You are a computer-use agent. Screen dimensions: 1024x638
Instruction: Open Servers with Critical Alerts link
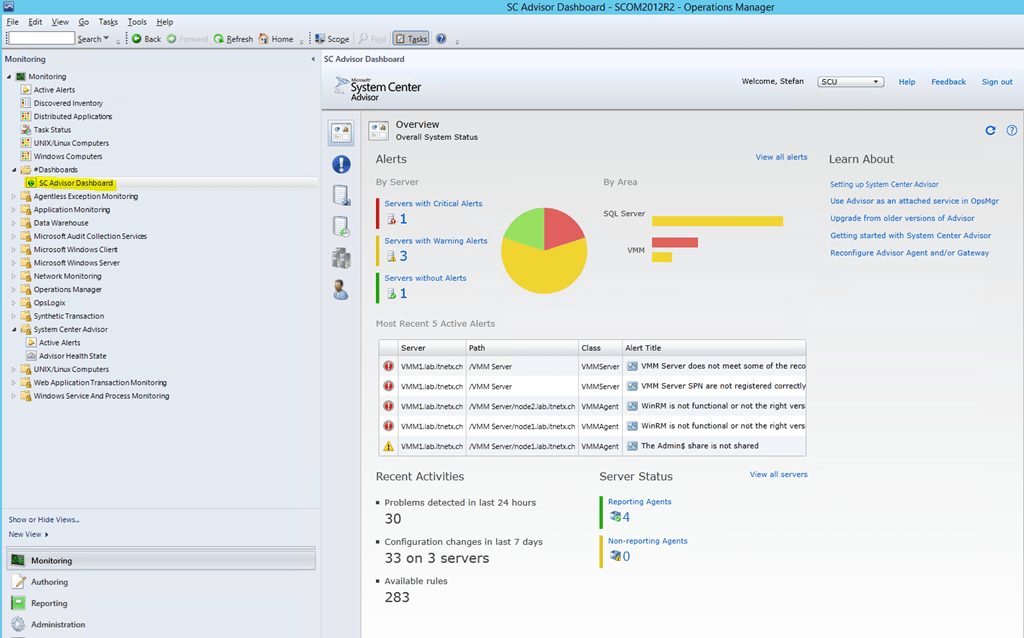[x=433, y=203]
